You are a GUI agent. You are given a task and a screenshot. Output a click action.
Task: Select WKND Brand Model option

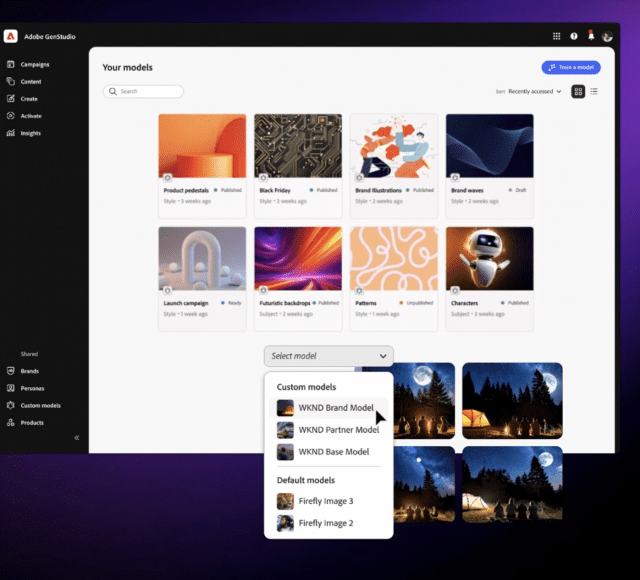point(329,408)
